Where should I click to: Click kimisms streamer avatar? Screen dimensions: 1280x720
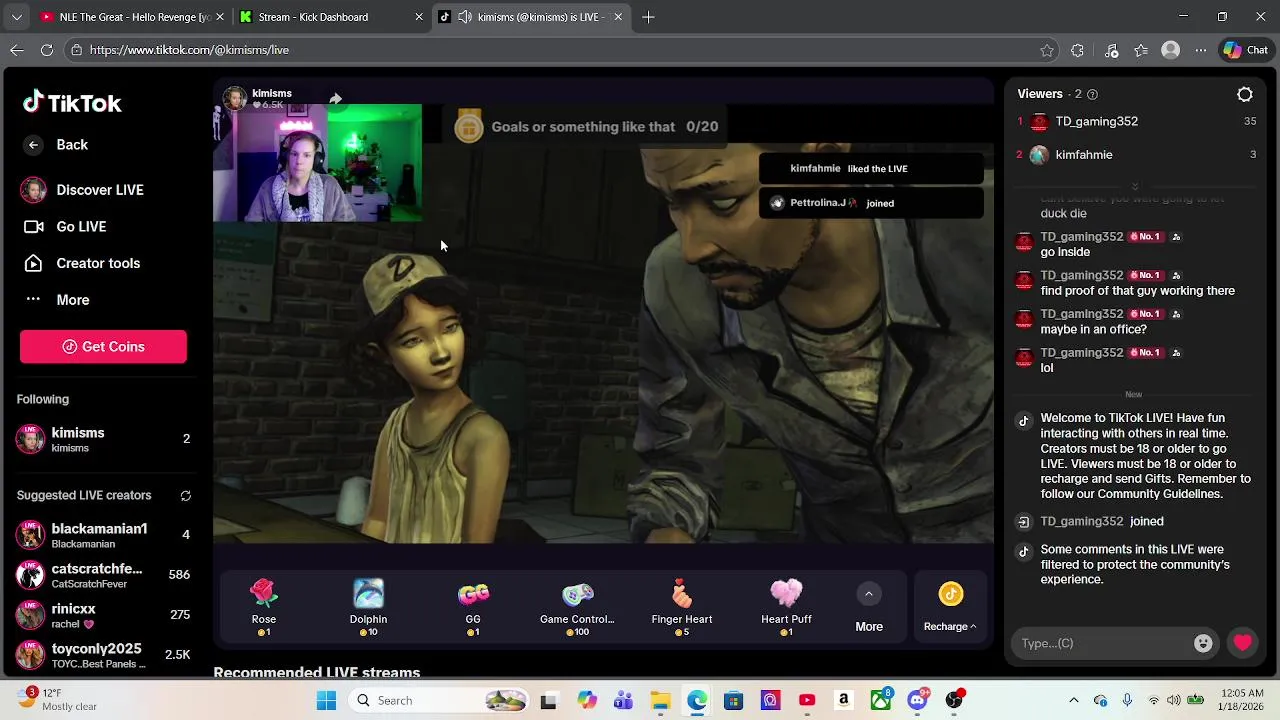[234, 98]
